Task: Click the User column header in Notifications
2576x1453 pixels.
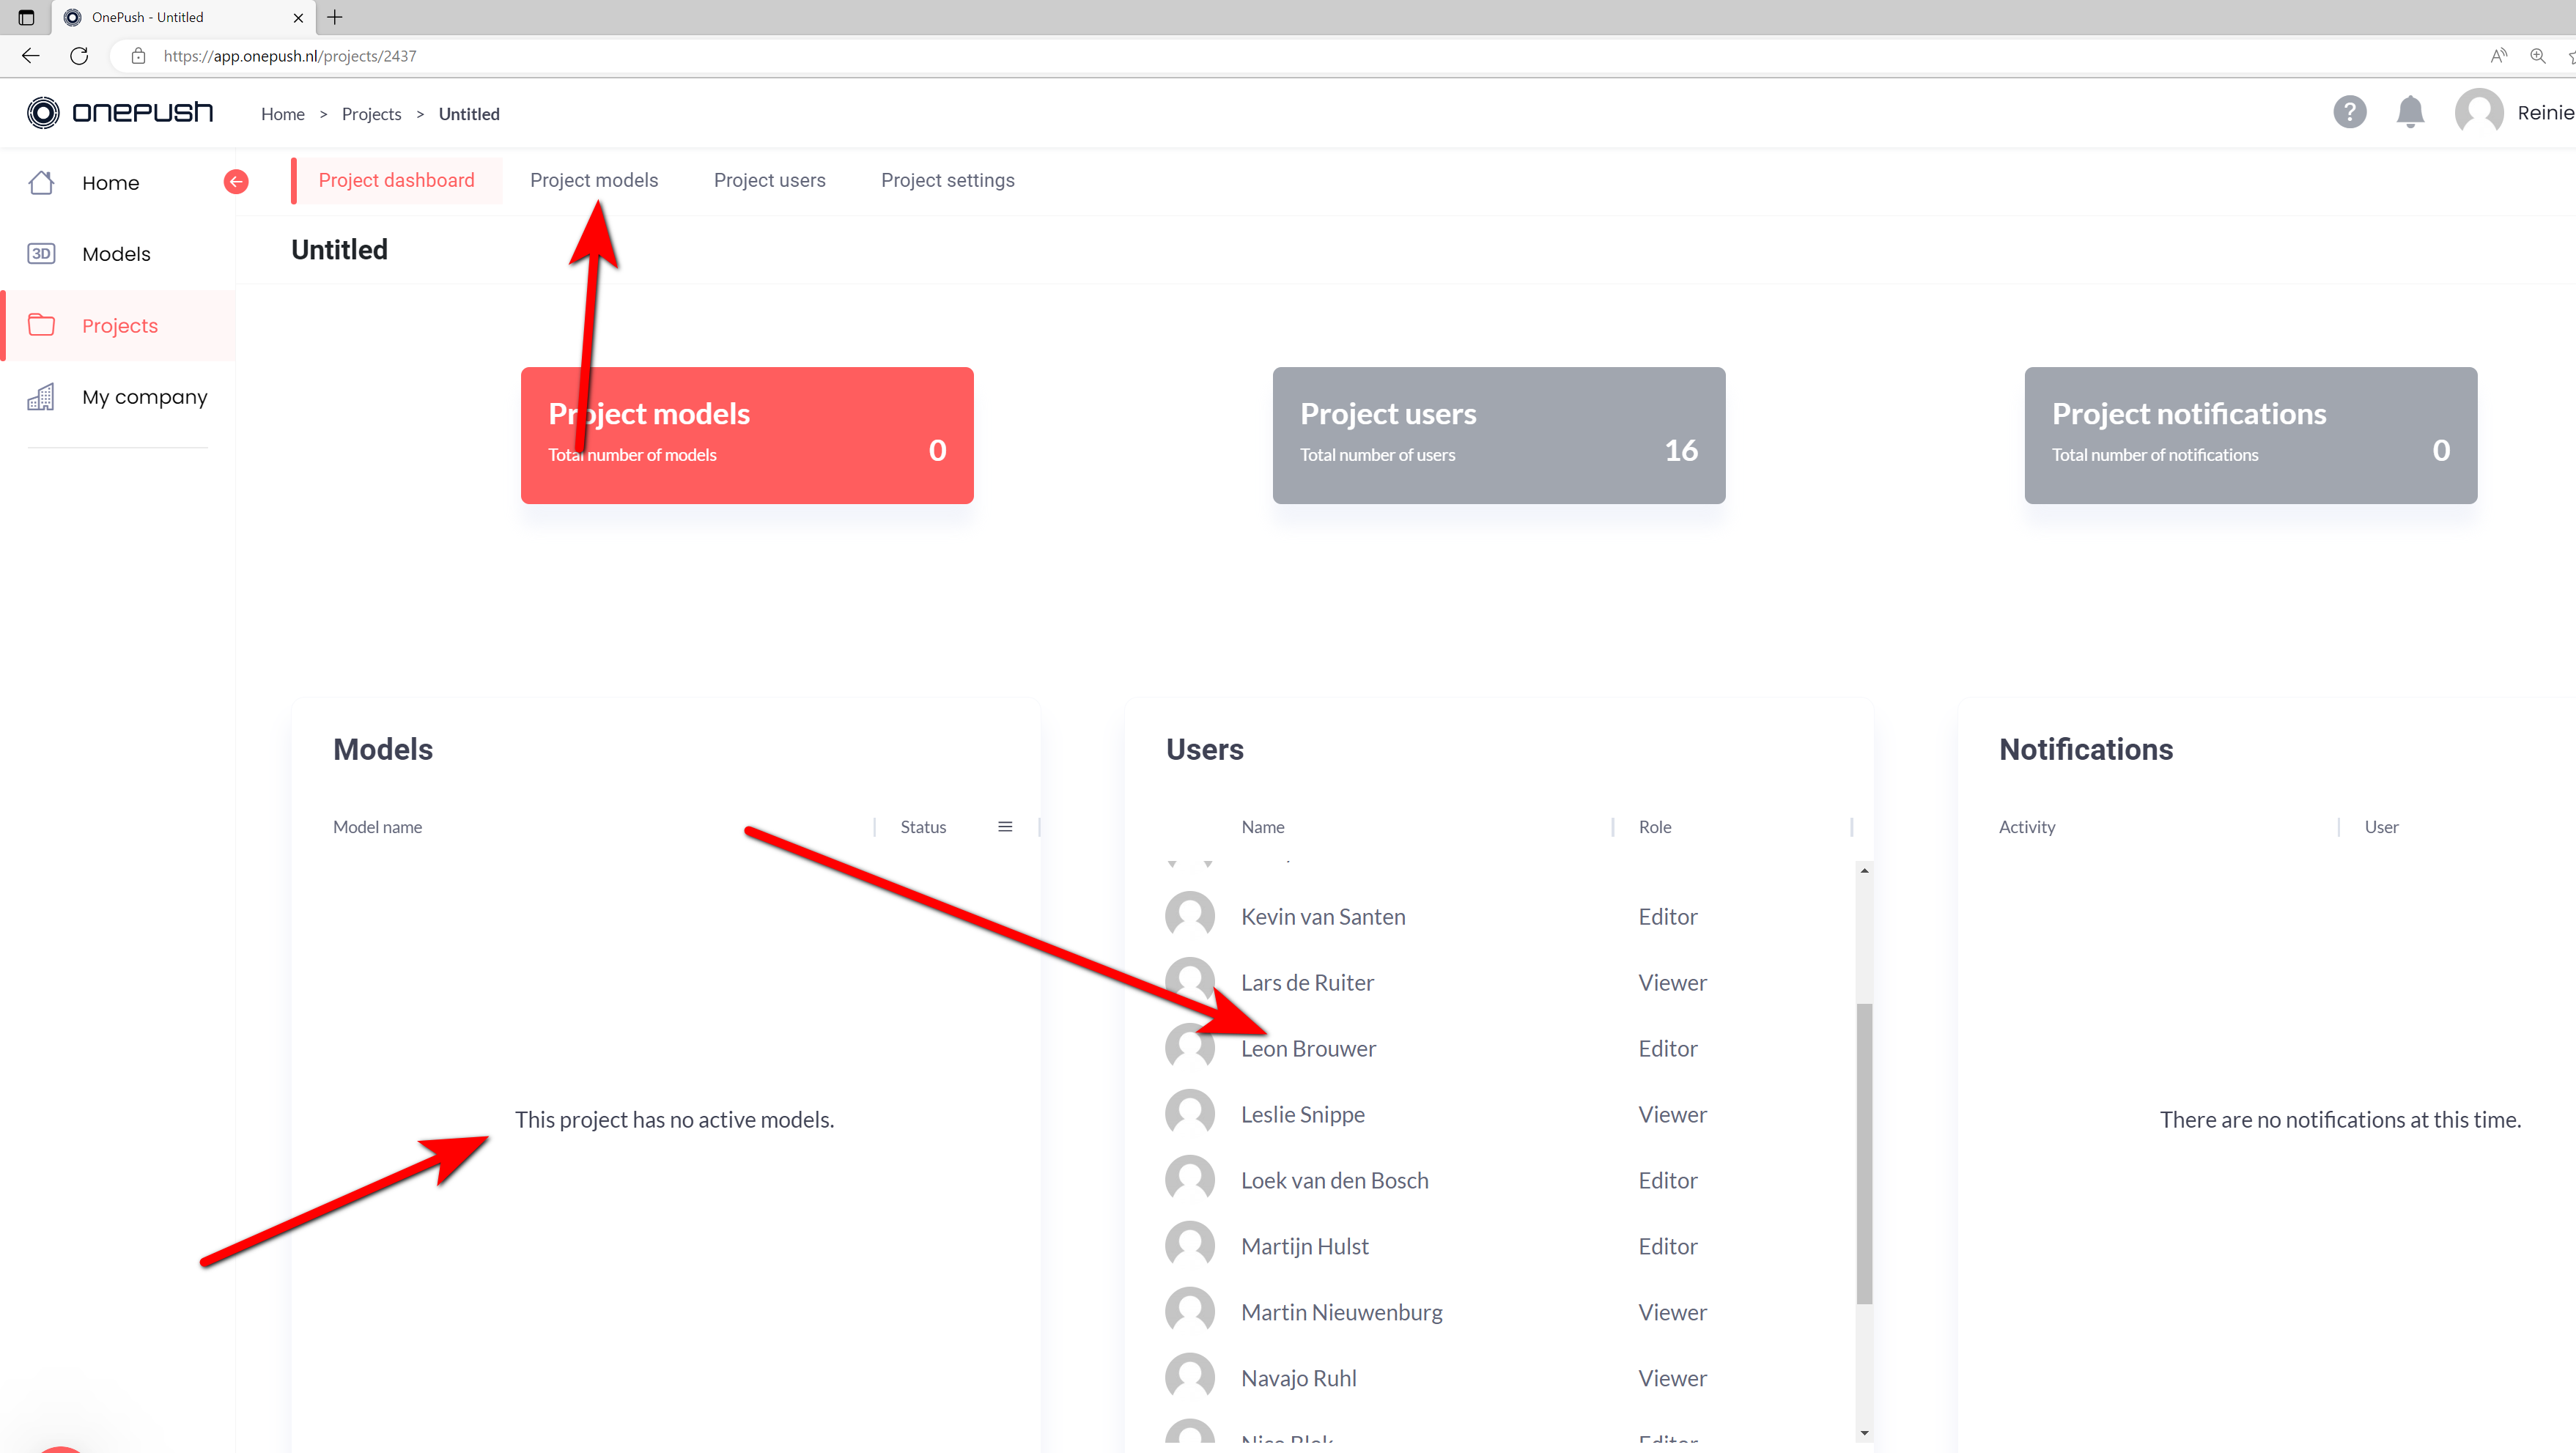Action: 2381,827
